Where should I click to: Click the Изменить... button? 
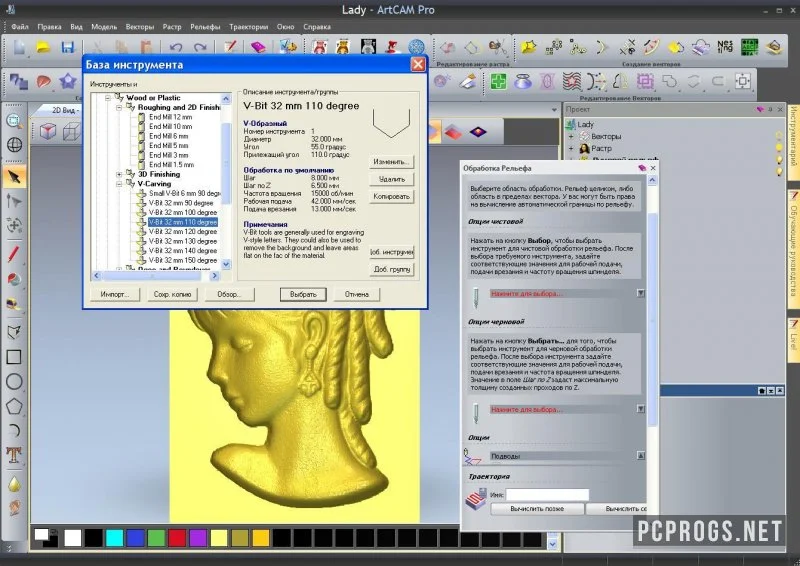(391, 162)
